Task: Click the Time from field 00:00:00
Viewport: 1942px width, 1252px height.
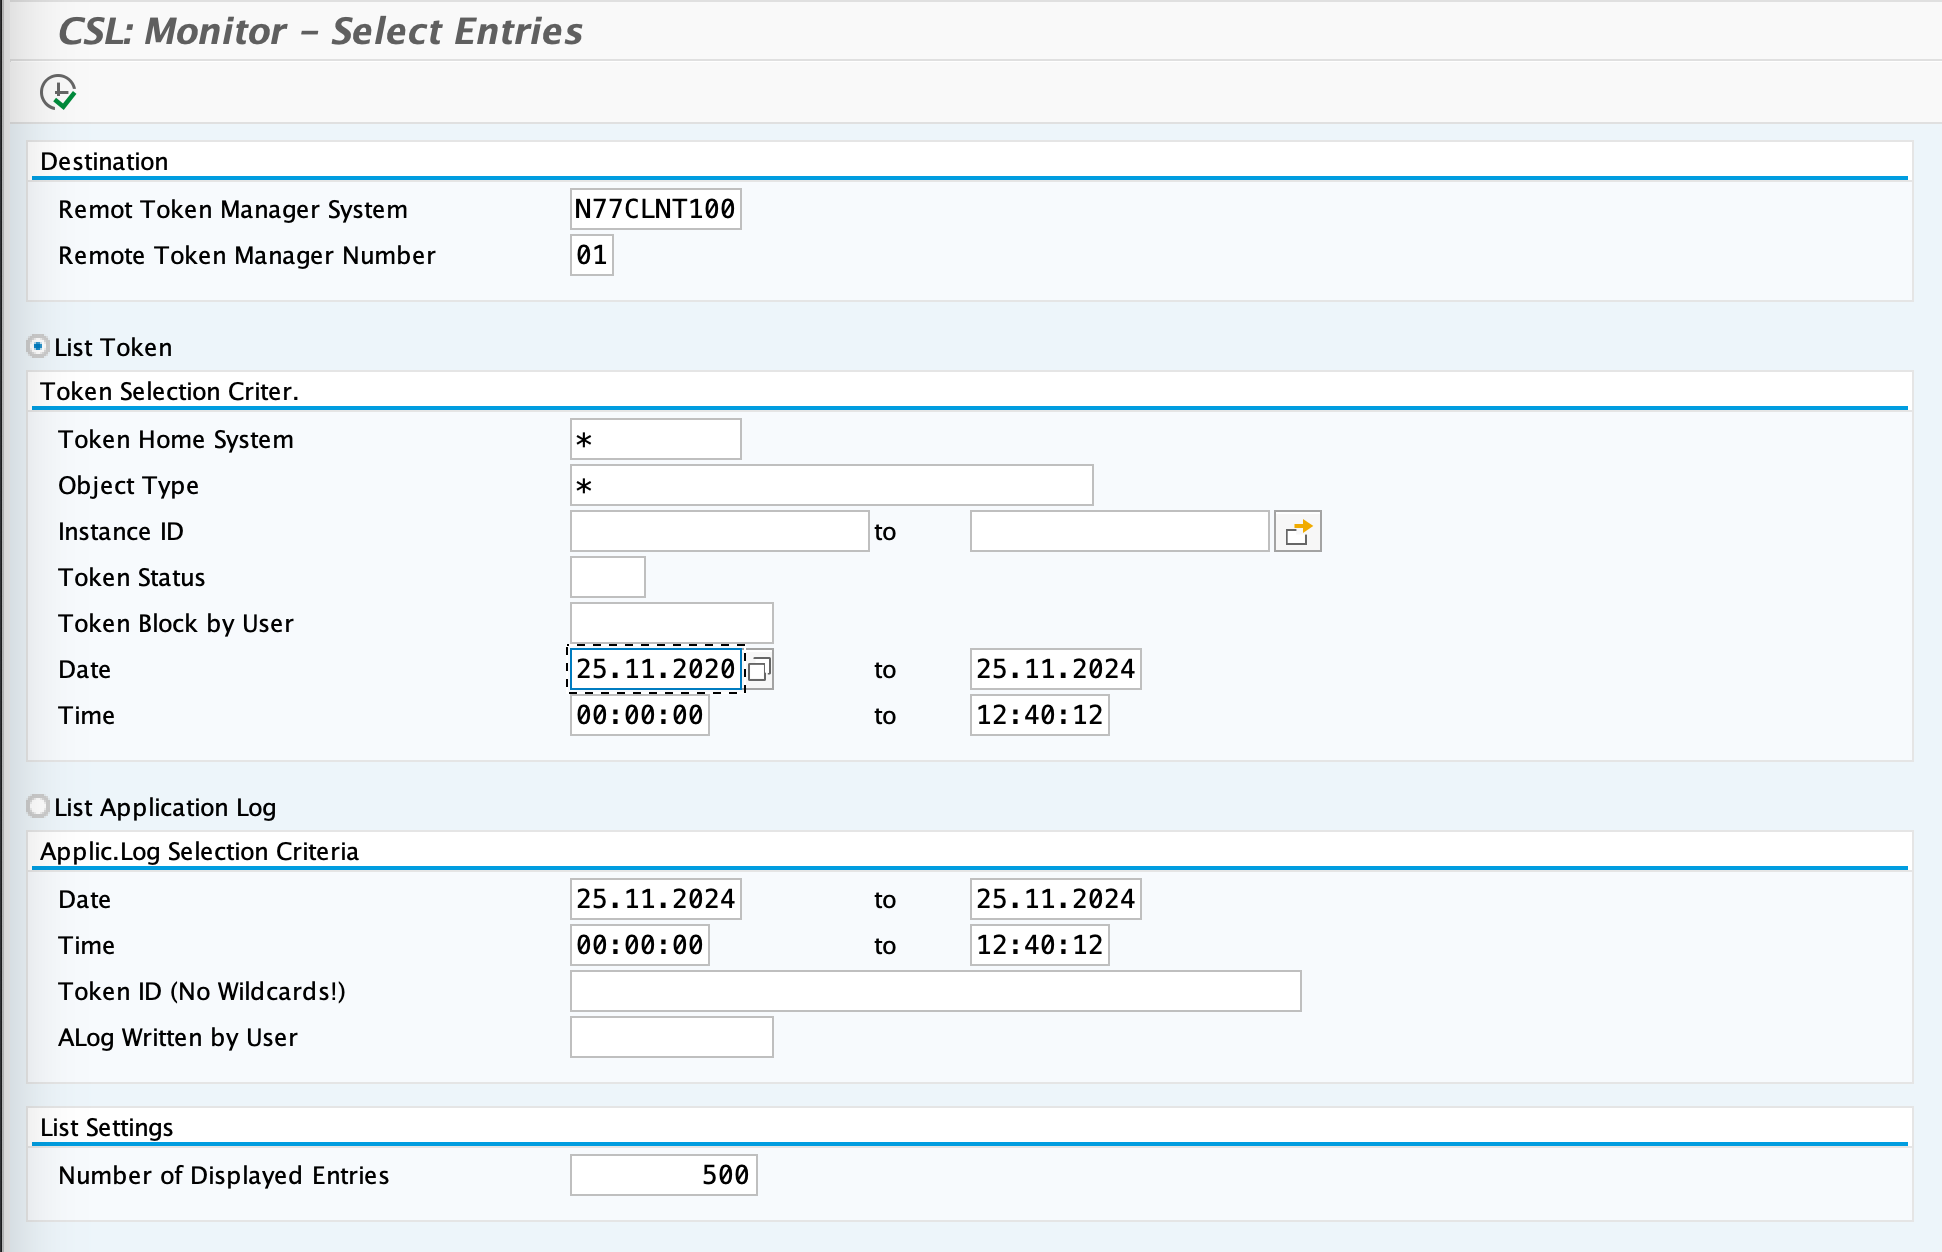Action: (638, 714)
